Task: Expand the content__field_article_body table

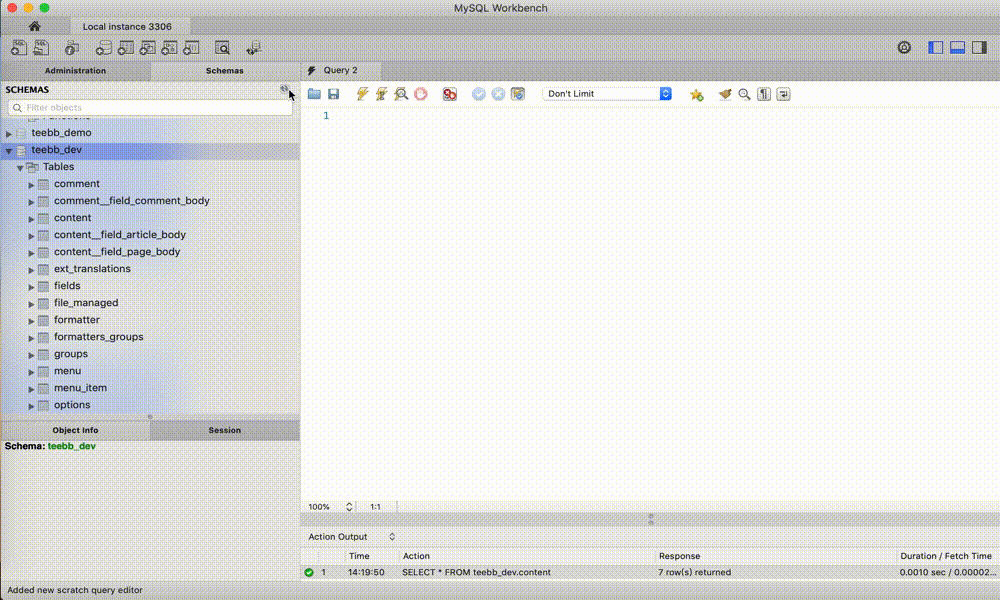Action: point(31,235)
